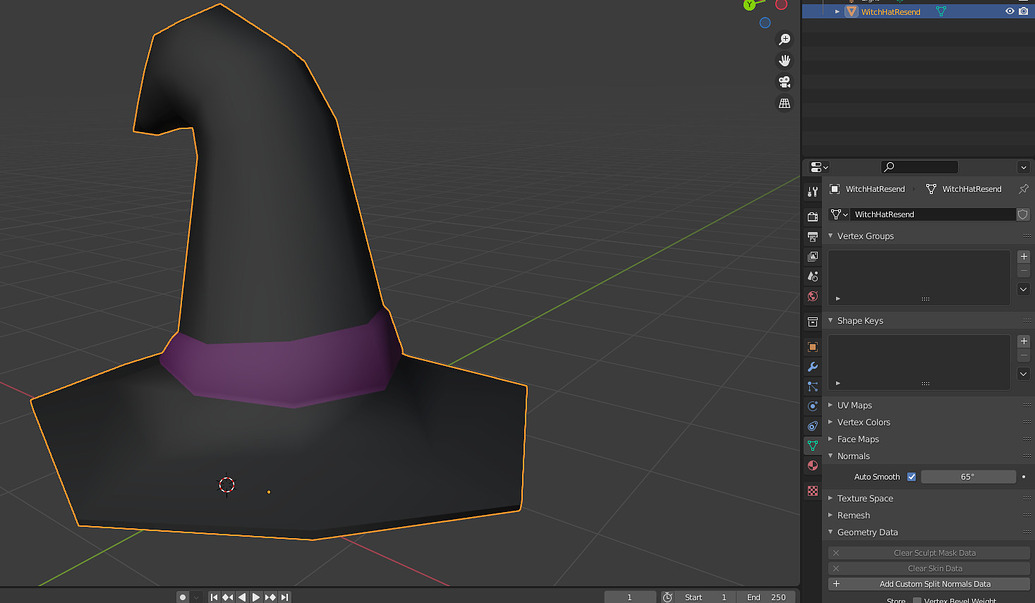Open the properties editor type dropdown
The width and height of the screenshot is (1035, 603).
click(819, 167)
